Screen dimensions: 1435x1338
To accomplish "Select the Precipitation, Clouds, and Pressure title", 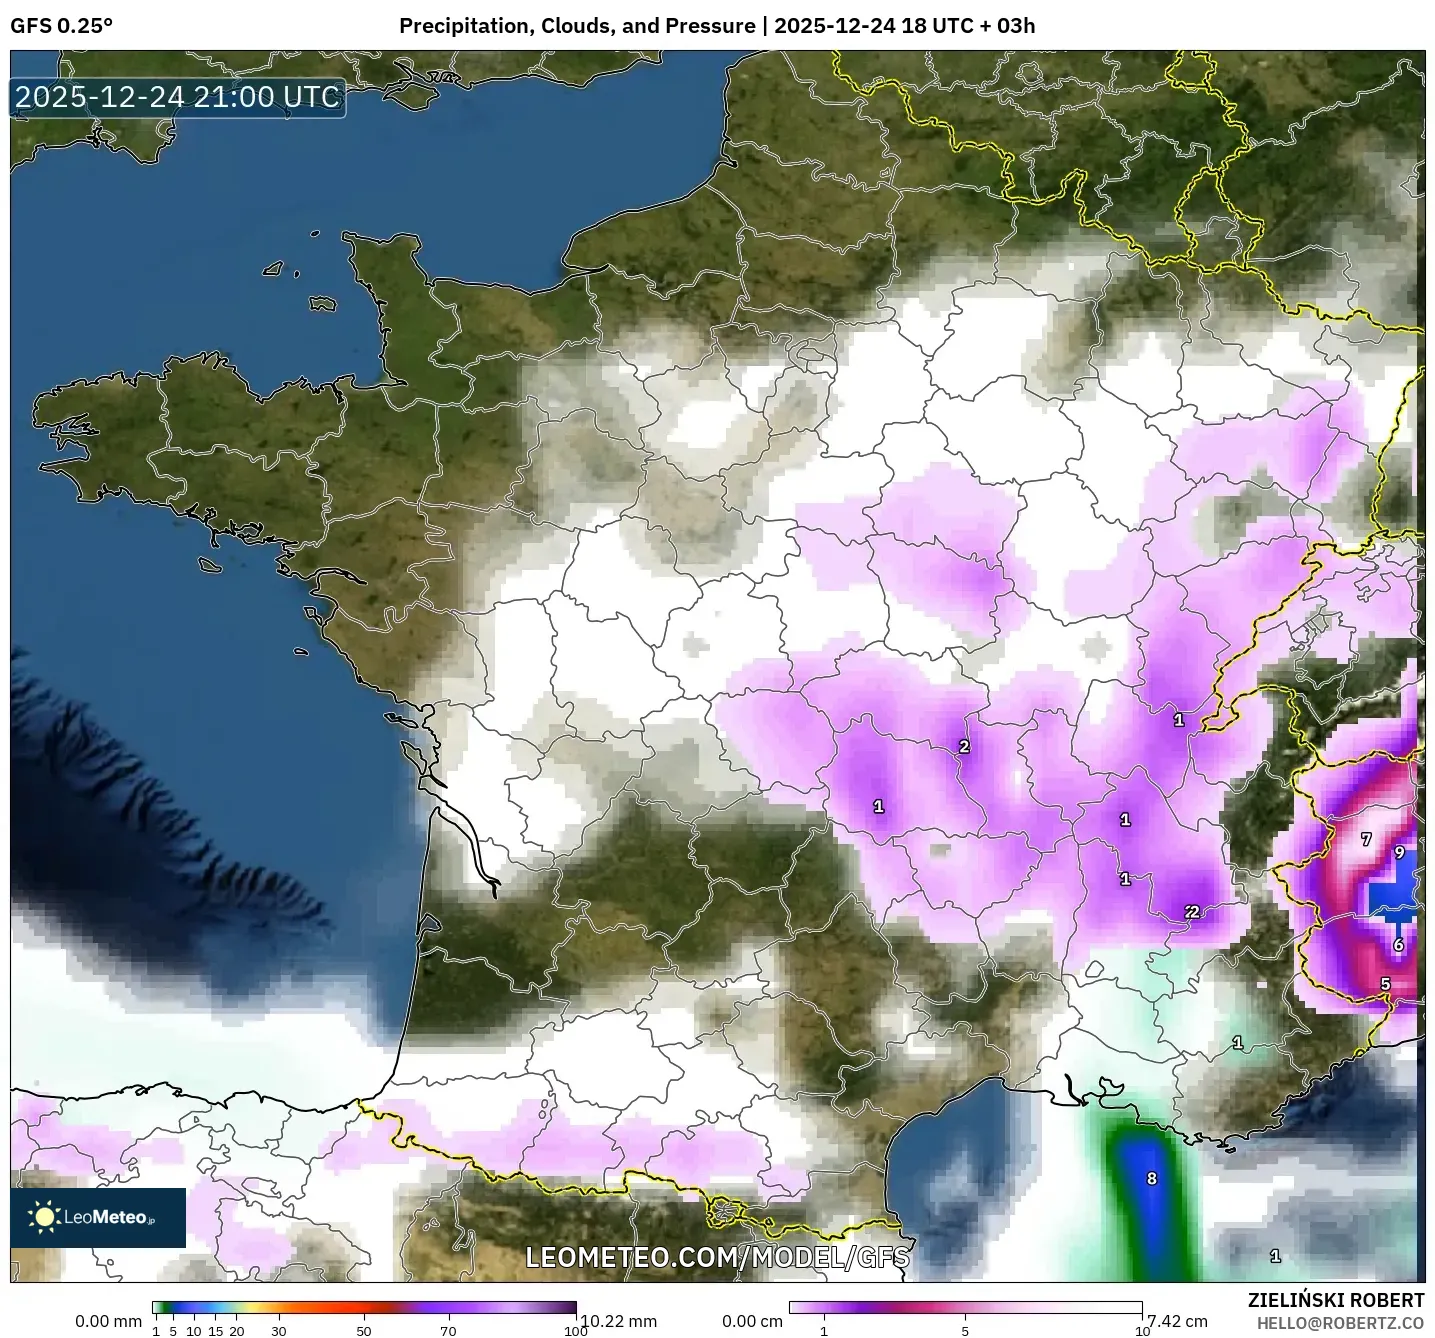I will point(577,27).
